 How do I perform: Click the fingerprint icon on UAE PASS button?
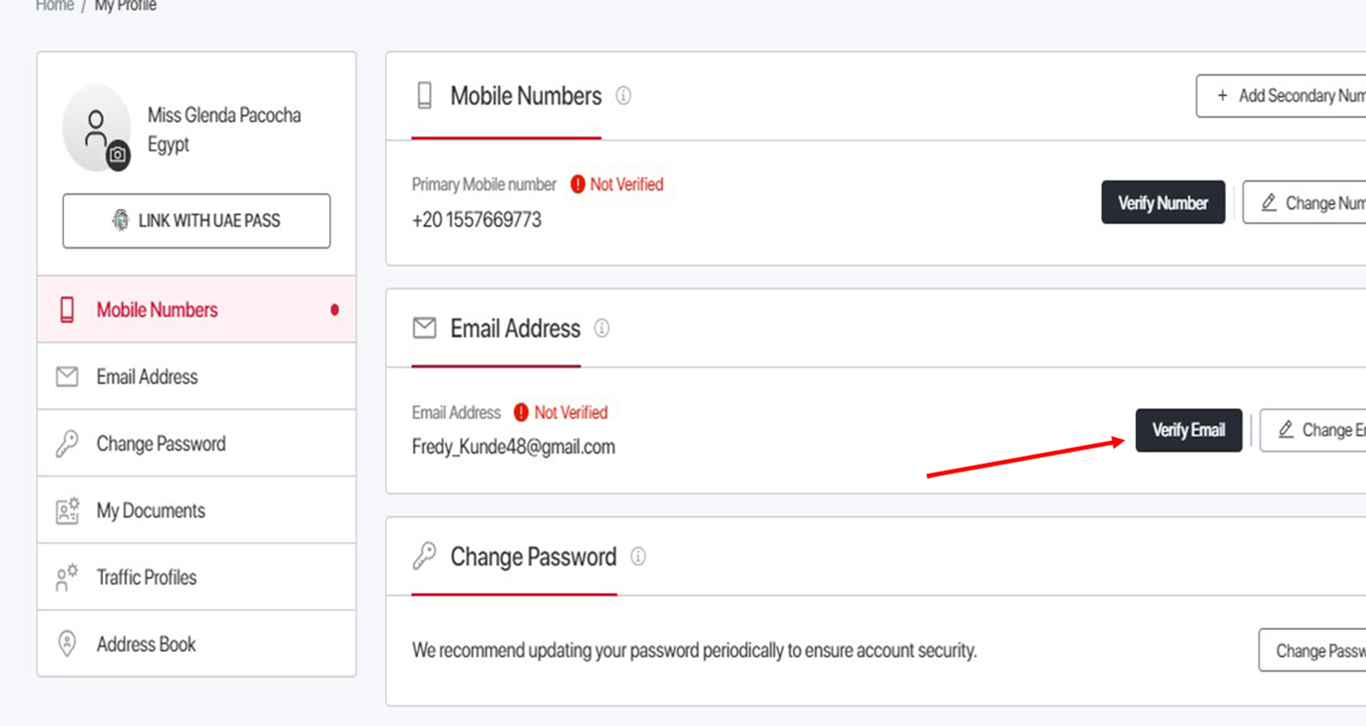click(121, 221)
